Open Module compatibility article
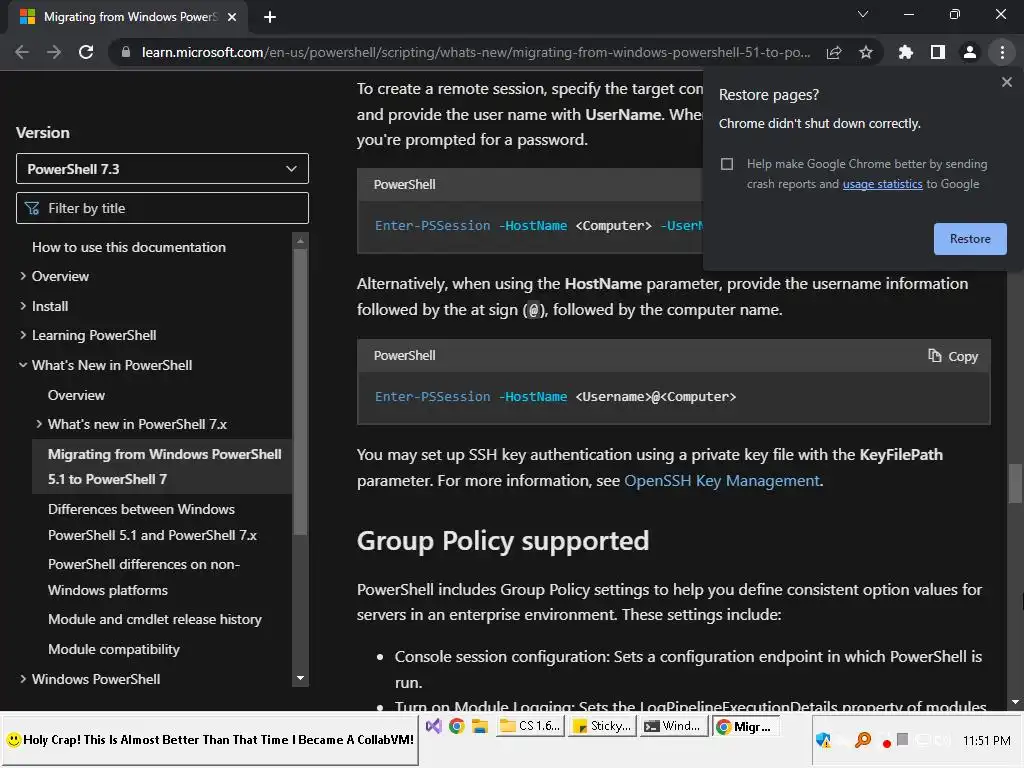The height and width of the screenshot is (768, 1024). pyautogui.click(x=114, y=649)
